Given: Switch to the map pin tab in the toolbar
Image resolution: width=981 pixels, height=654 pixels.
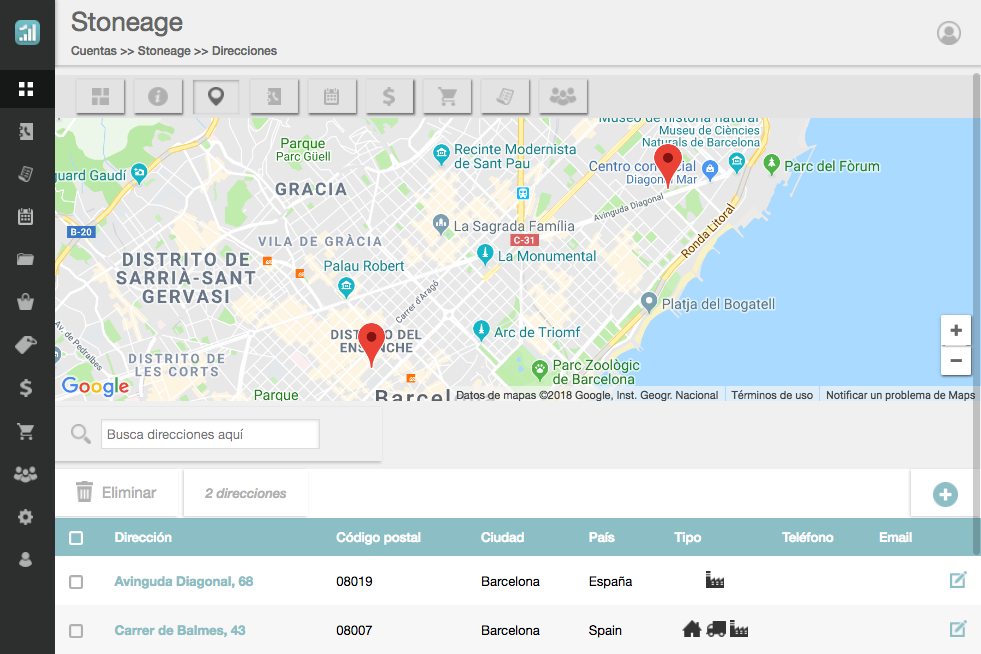Looking at the screenshot, I should coord(216,96).
